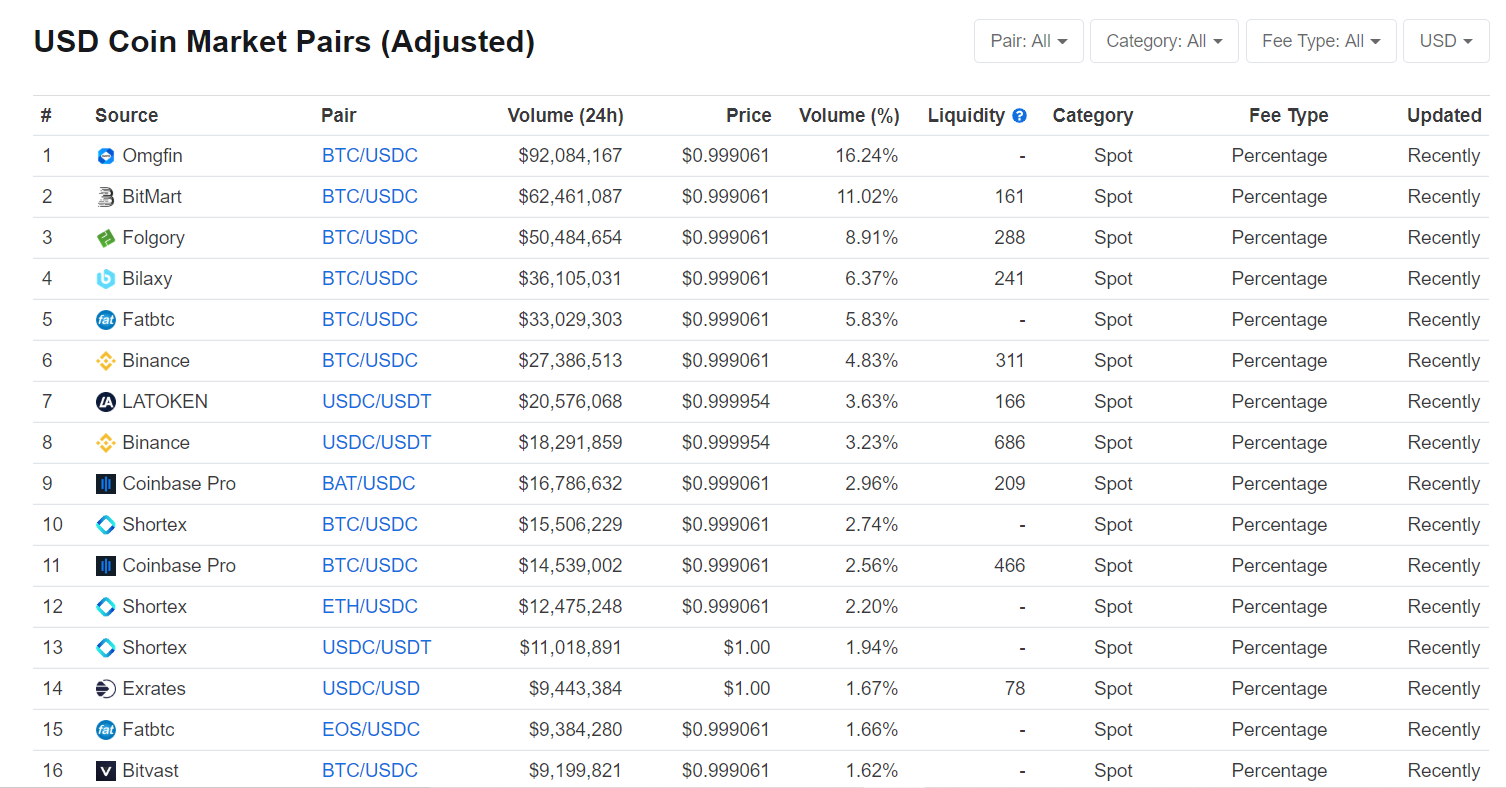This screenshot has height=788, width=1506.
Task: Click the liquidity value 466
Action: pos(1010,566)
